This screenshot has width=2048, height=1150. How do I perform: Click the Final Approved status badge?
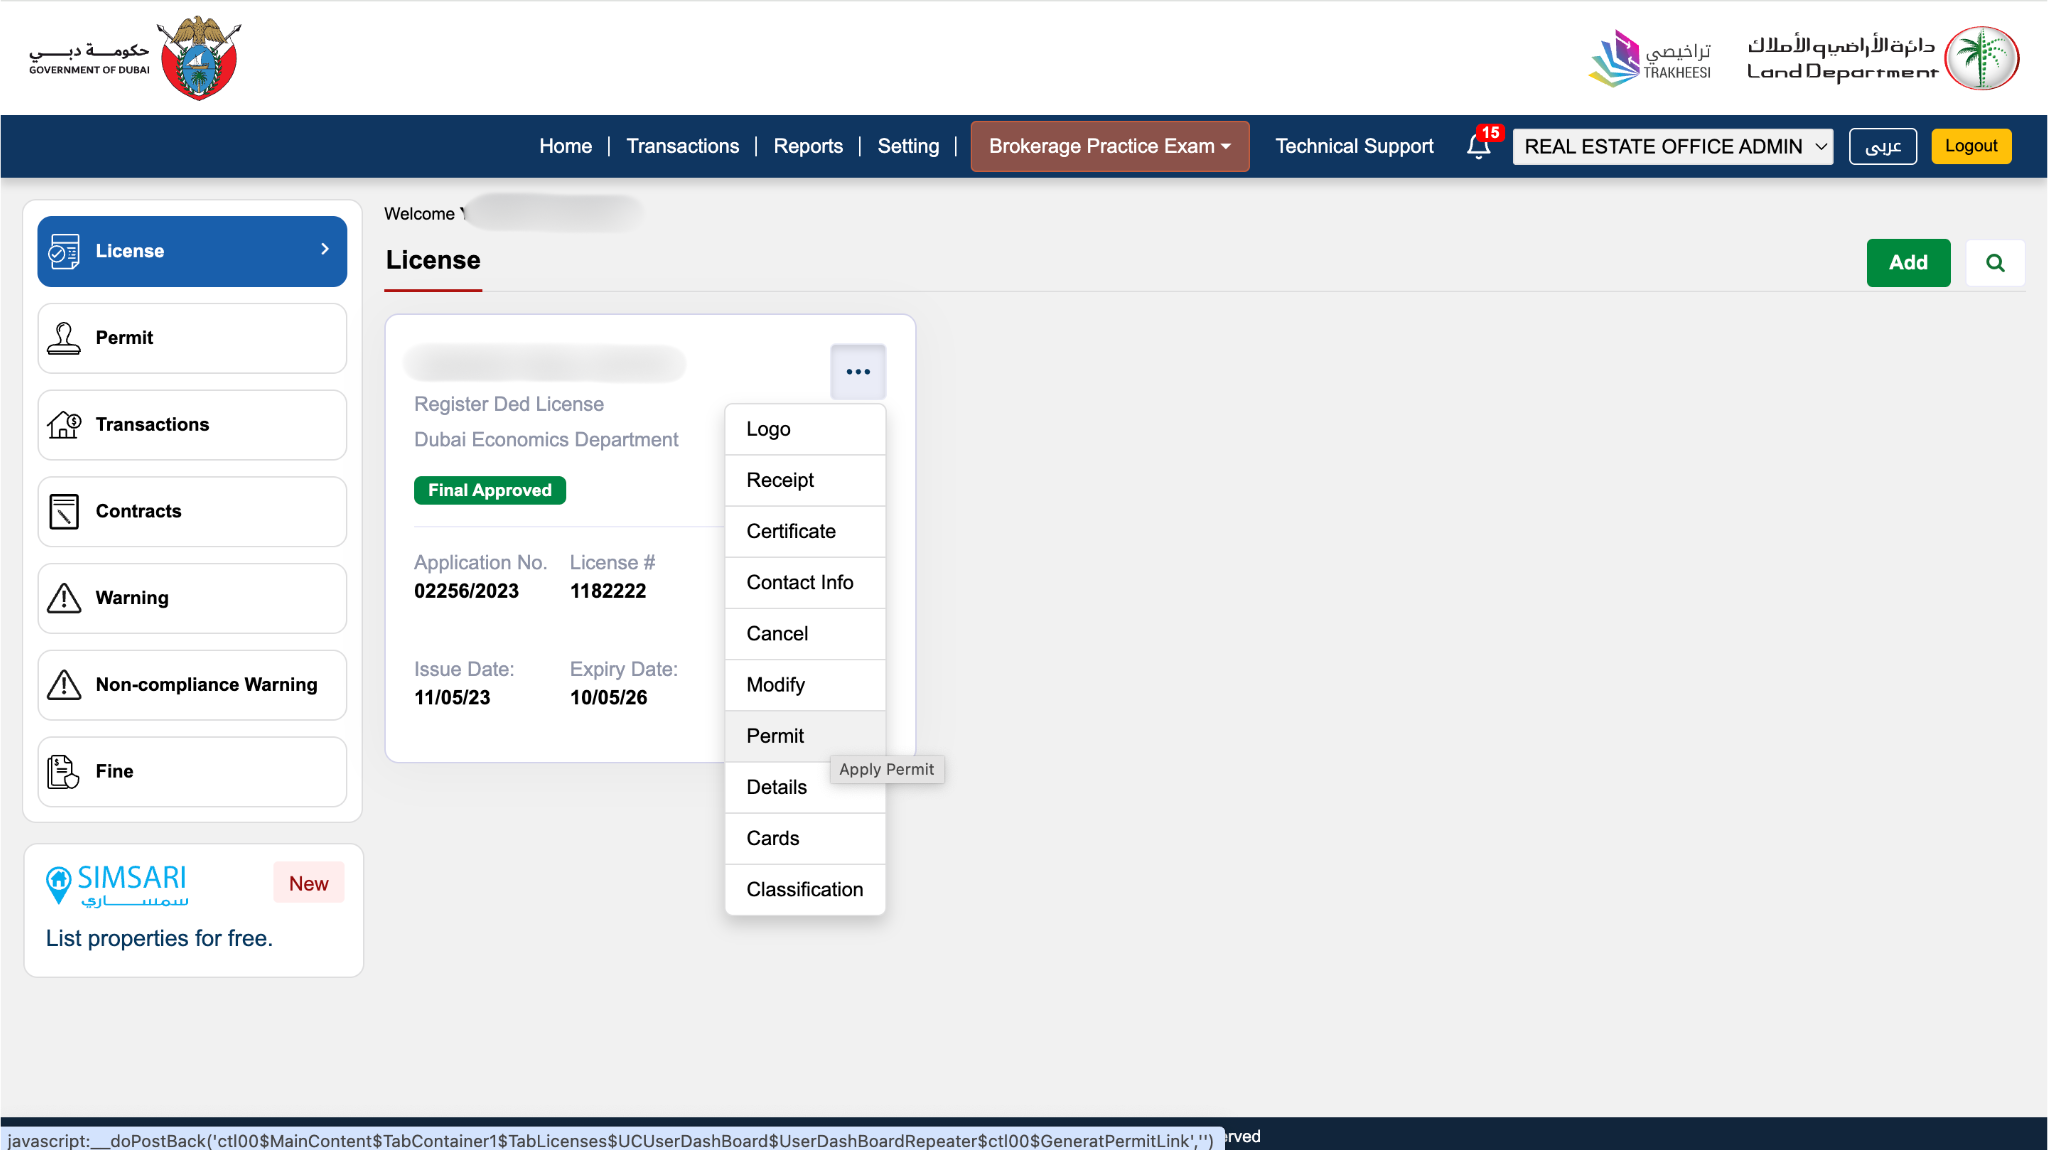coord(489,489)
